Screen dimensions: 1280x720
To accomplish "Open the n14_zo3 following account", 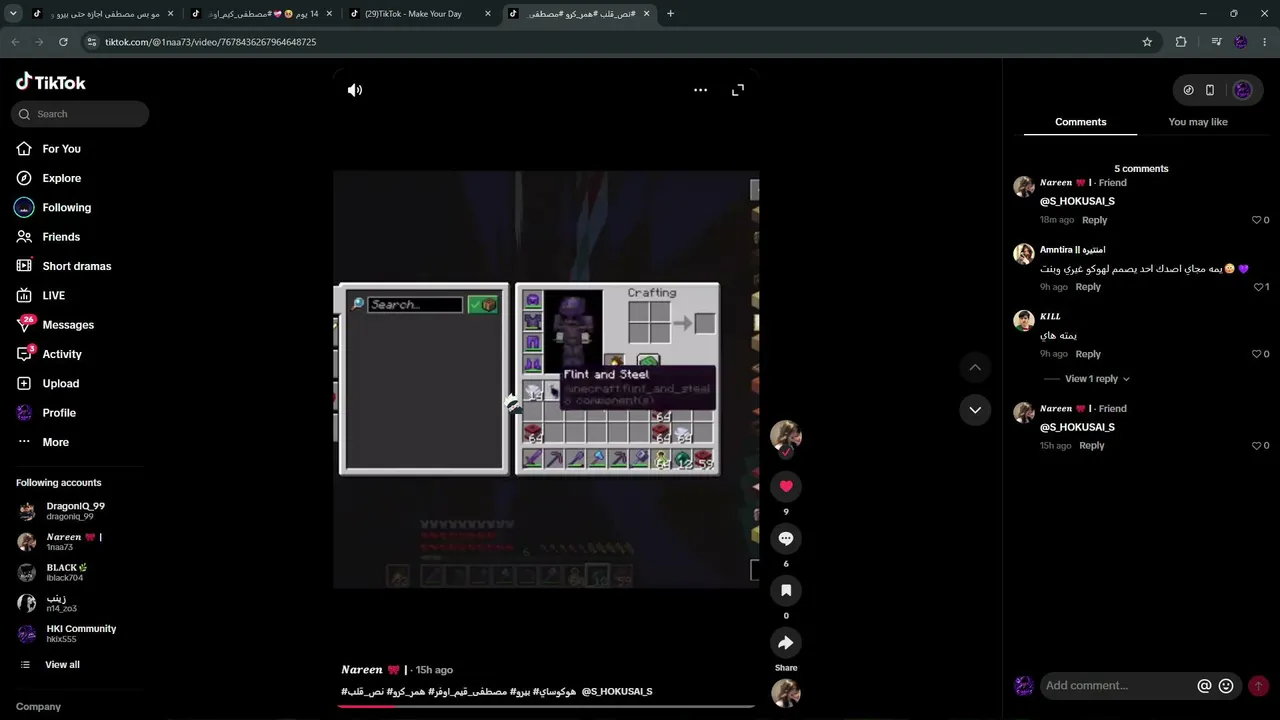I will coord(61,603).
